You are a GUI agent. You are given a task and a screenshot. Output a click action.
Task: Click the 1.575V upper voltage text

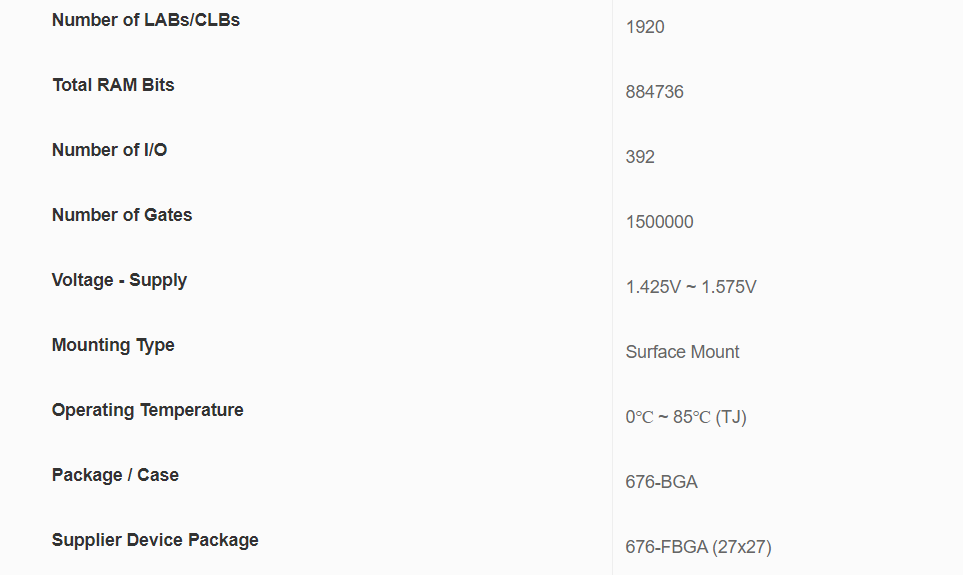pos(729,287)
